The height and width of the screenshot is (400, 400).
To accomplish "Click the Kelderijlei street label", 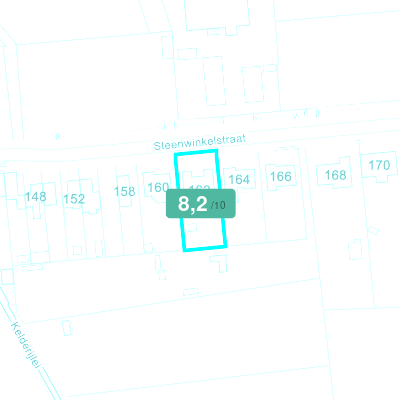I will click(x=26, y=345).
